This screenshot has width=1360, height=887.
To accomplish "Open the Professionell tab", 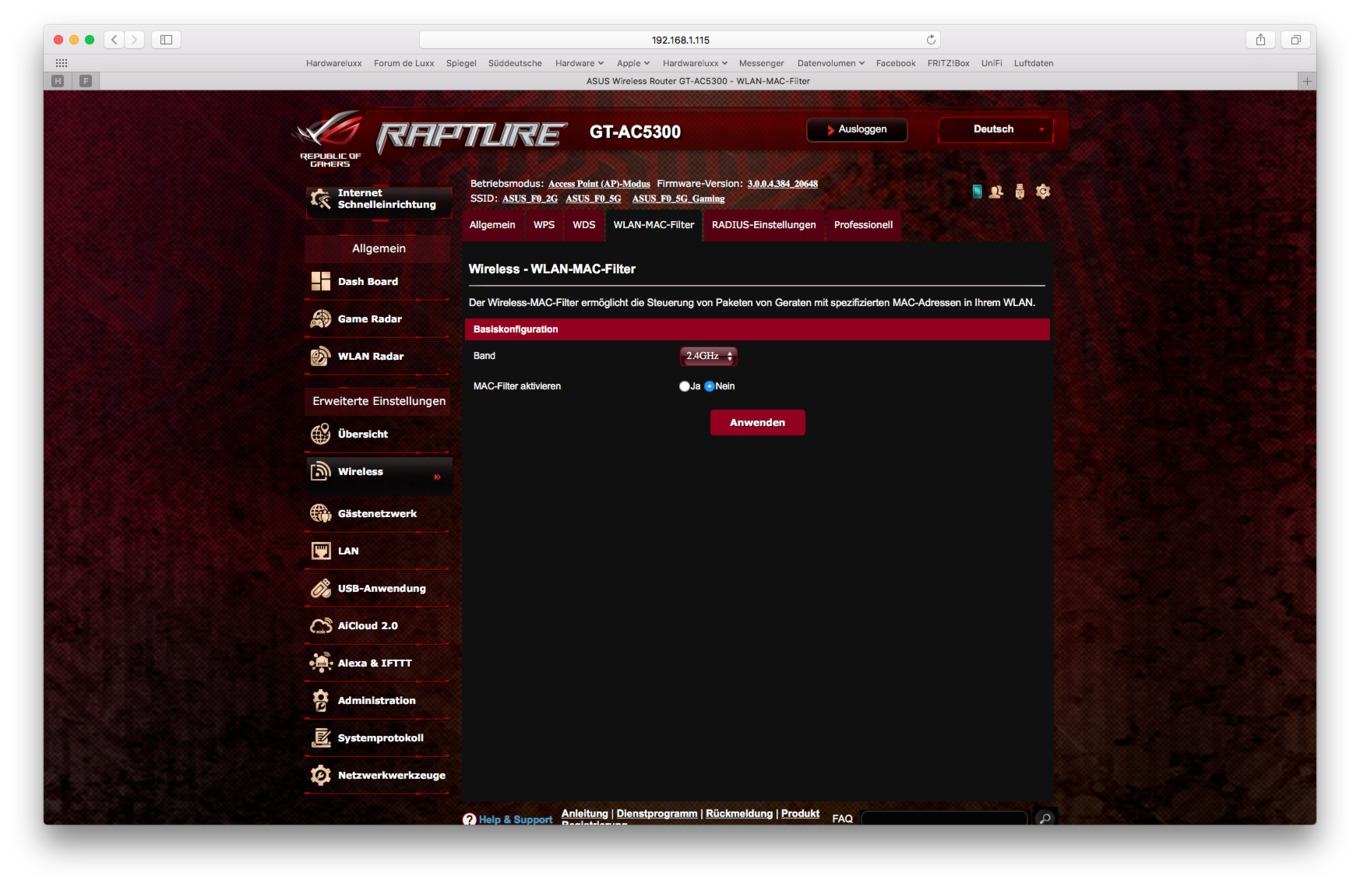I will tap(863, 225).
